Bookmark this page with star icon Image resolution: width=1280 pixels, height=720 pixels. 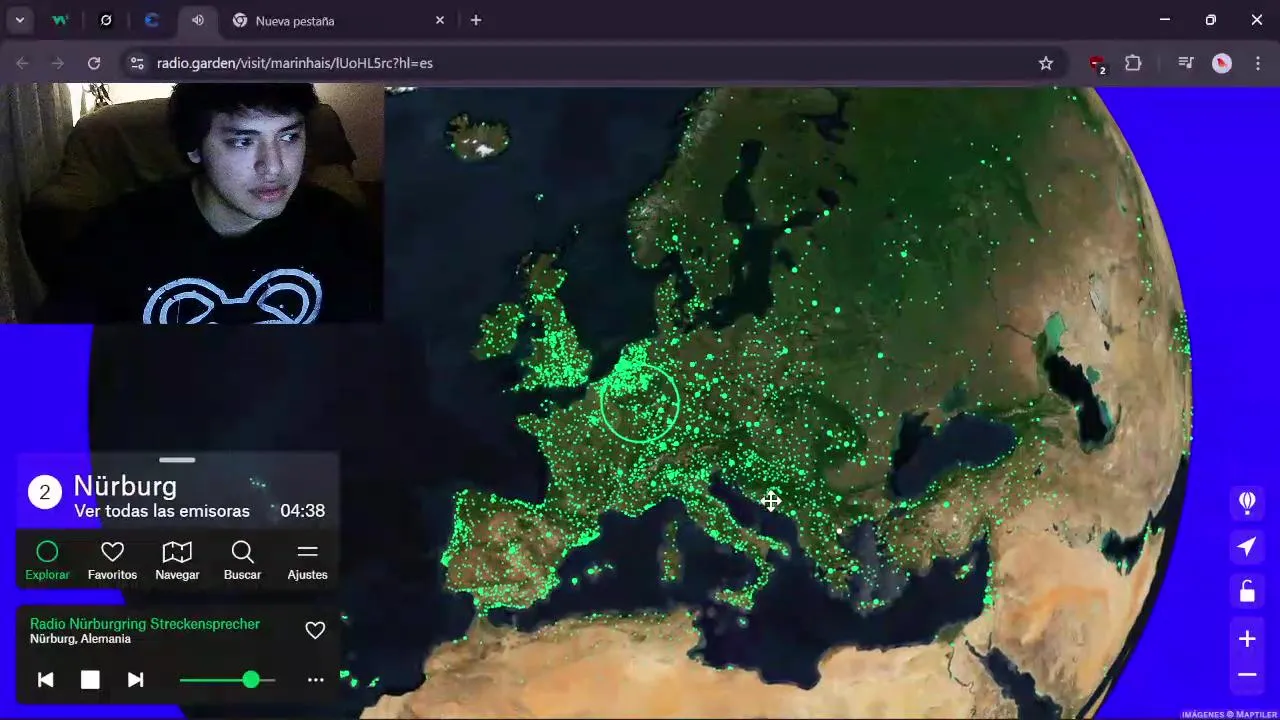click(1046, 63)
